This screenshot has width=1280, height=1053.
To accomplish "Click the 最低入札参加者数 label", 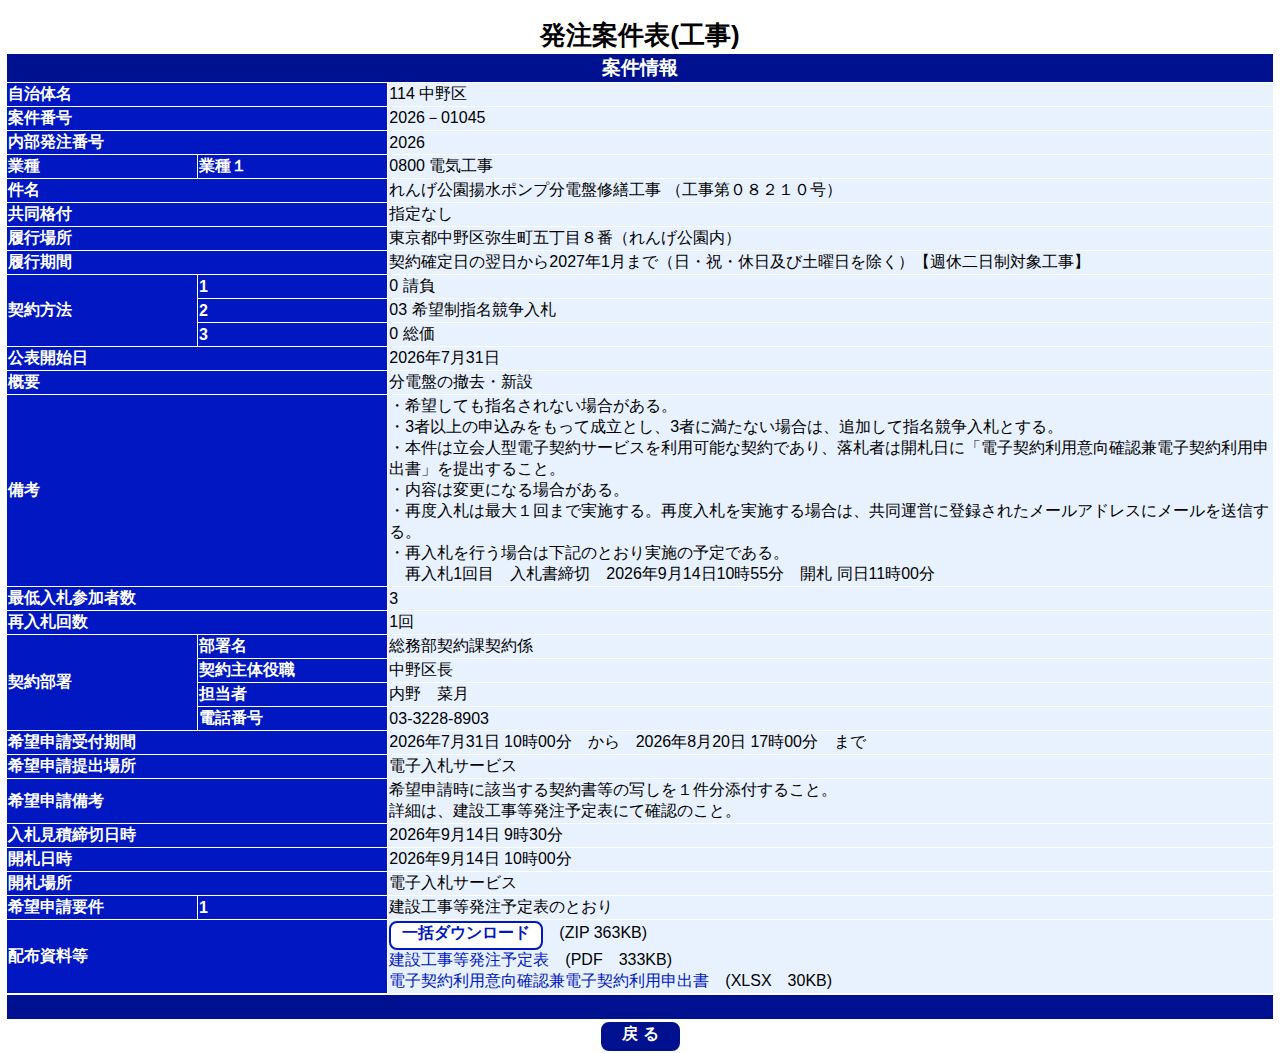I will (x=72, y=598).
